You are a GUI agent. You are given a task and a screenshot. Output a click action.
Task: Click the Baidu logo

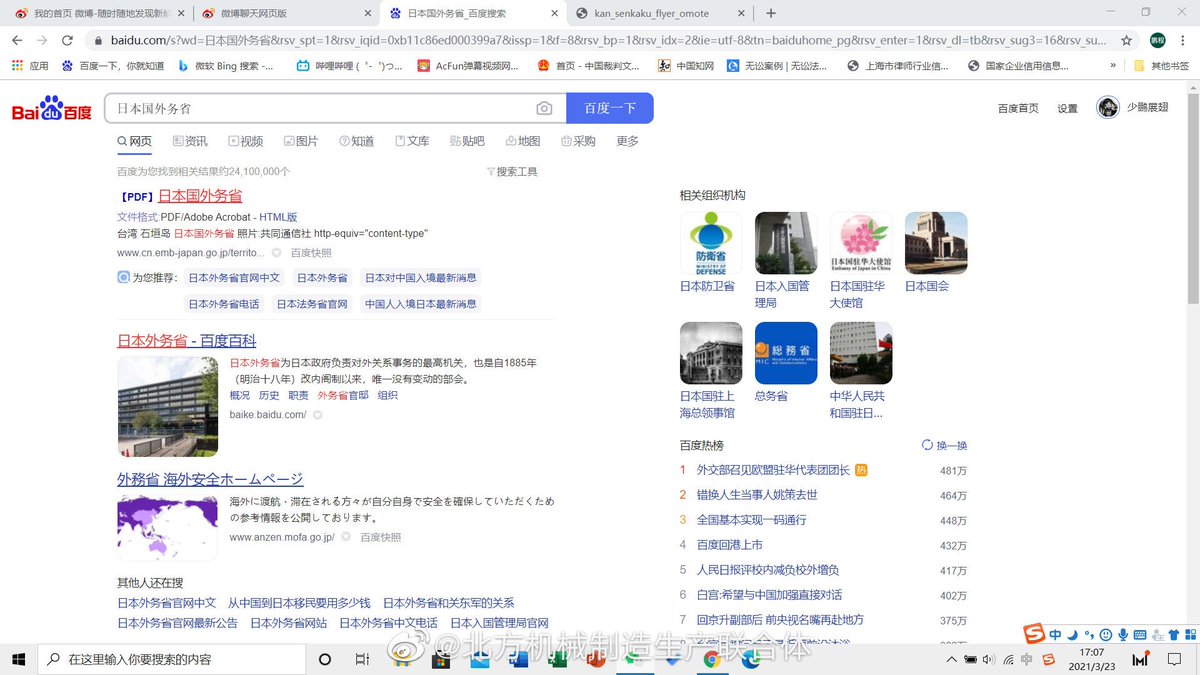coord(51,108)
